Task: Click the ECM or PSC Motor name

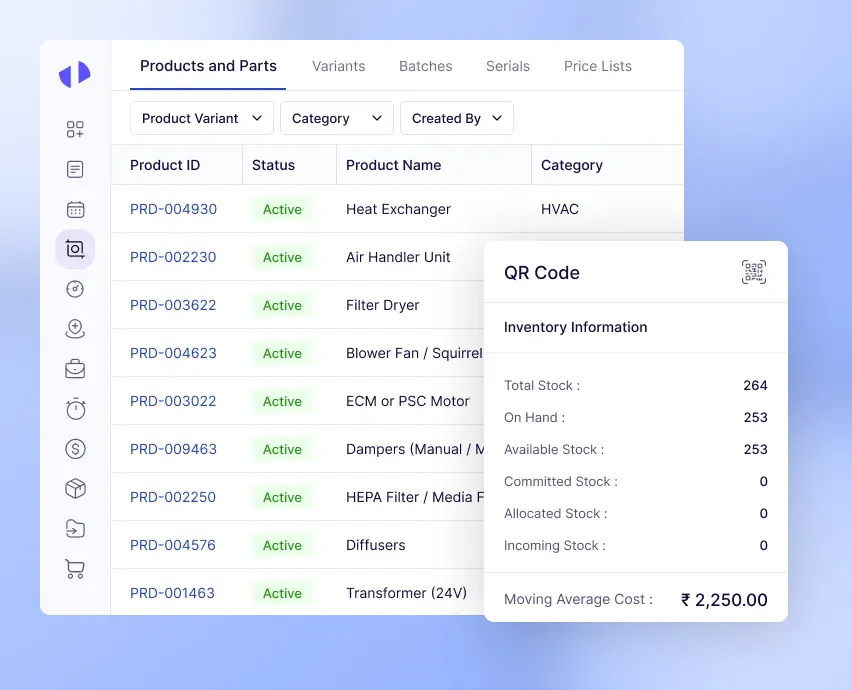Action: (408, 401)
